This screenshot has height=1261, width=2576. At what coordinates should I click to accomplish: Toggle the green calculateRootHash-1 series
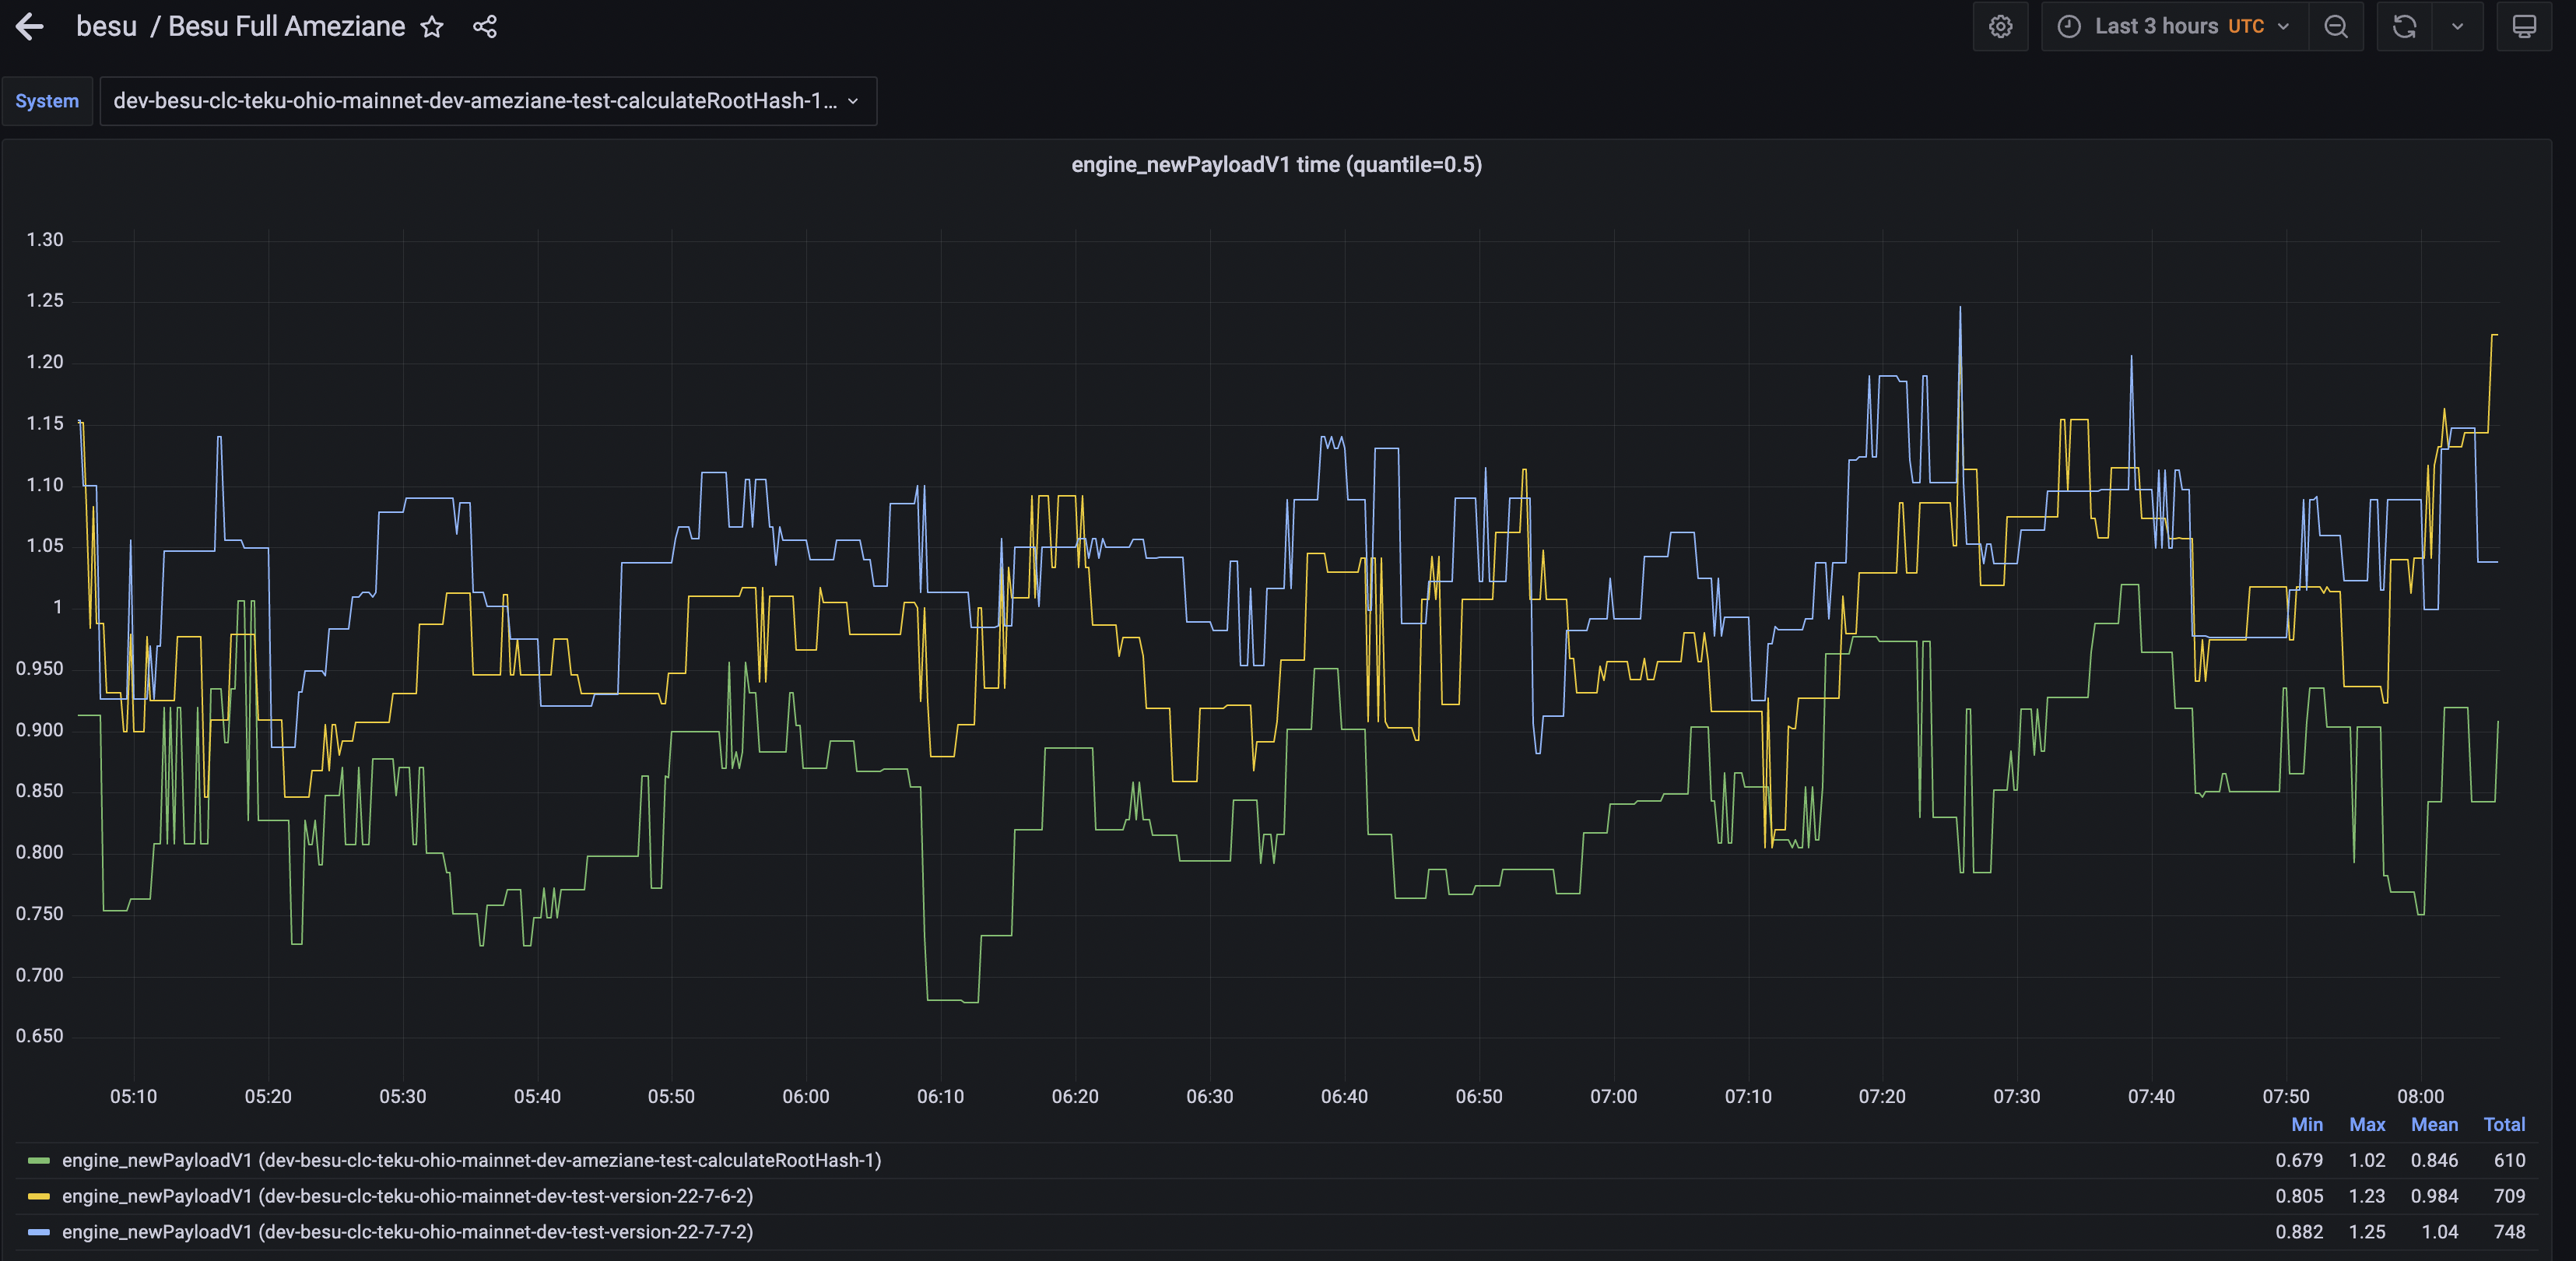(x=470, y=1160)
